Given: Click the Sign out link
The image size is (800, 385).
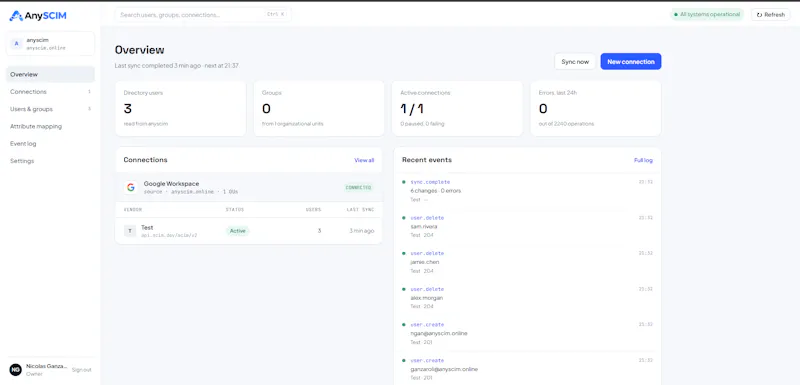Looking at the screenshot, I should pos(82,370).
